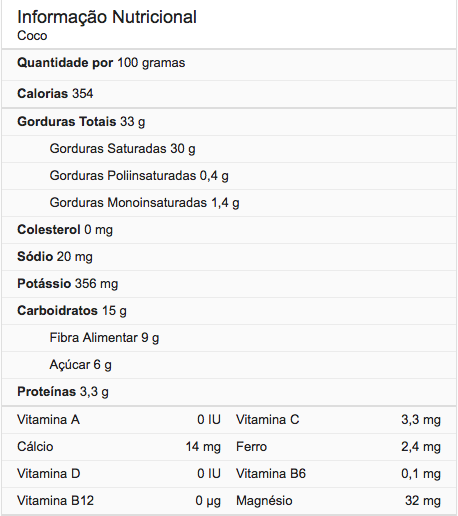Screen dimensions: 458x516
Task: Click Gorduras Monoinsaturadas 1,4 g entry
Action: (x=144, y=203)
